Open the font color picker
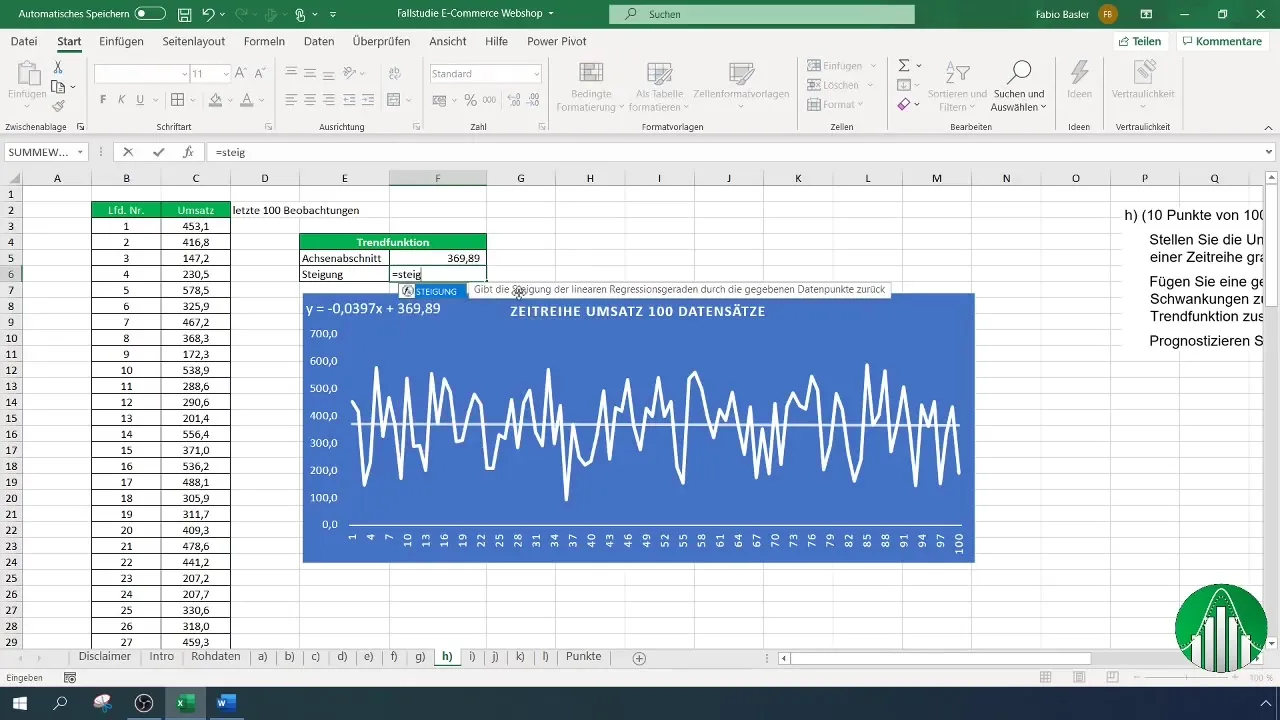This screenshot has width=1280, height=720. [x=245, y=100]
